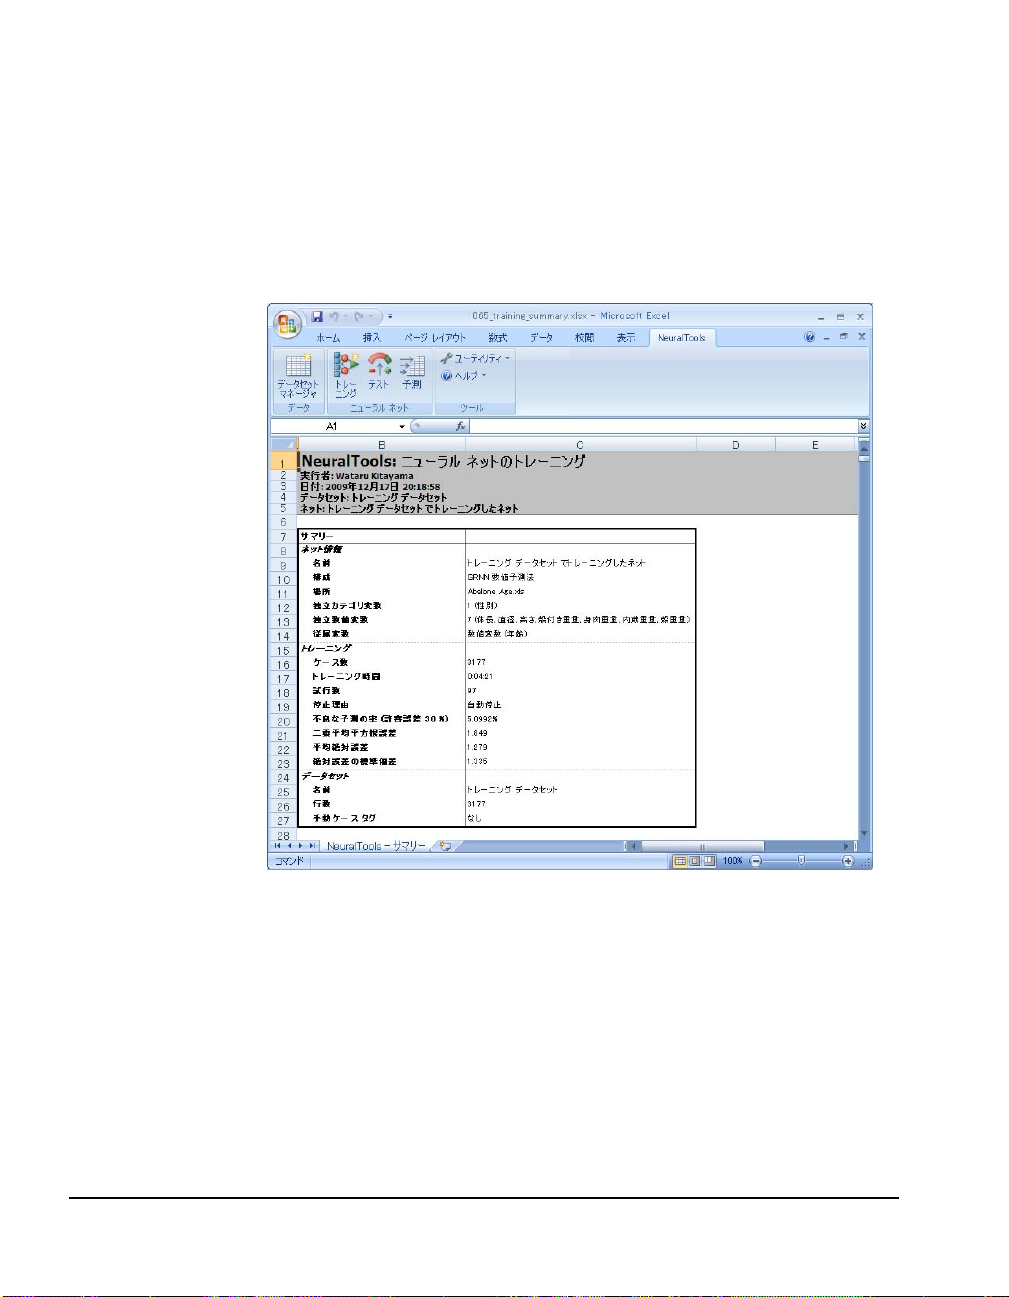This screenshot has width=1009, height=1297.
Task: Switch to Normal view in status bar
Action: coord(680,861)
